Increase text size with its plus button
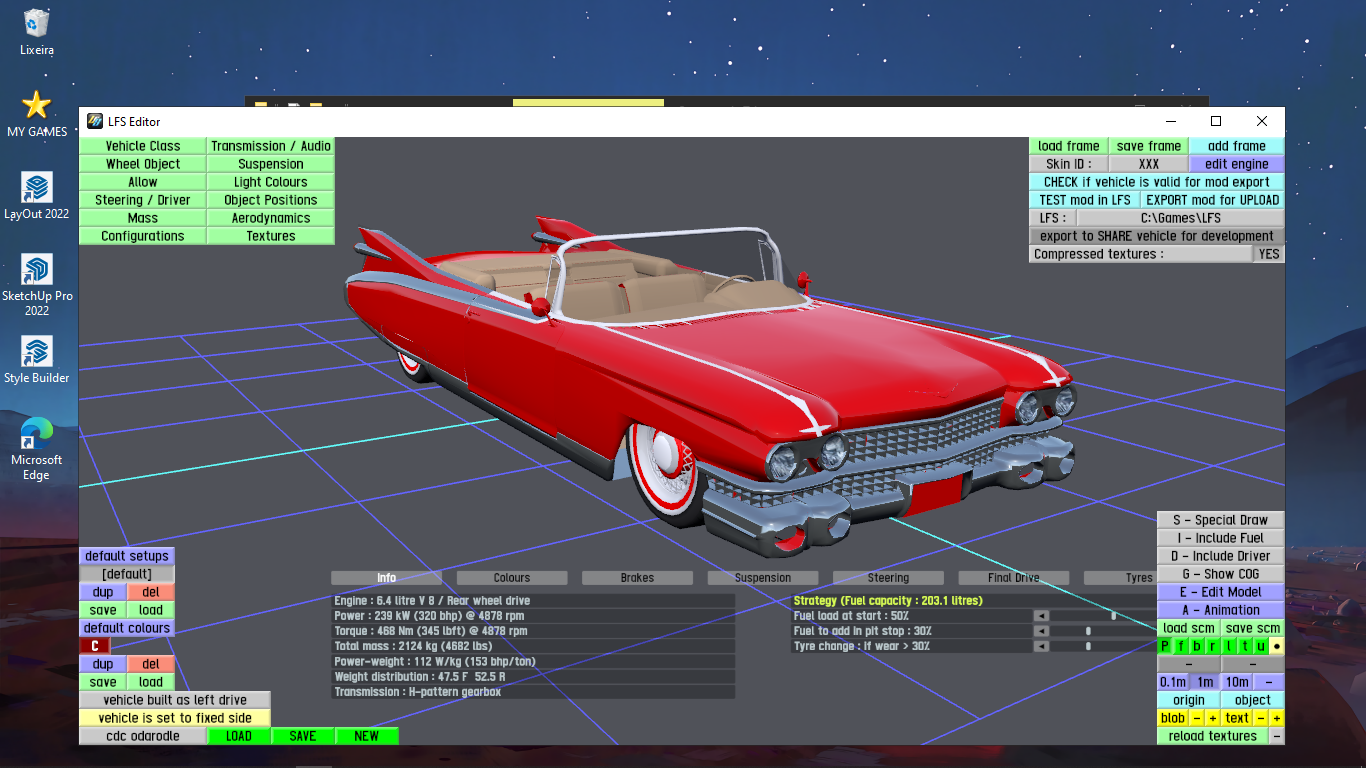Viewport: 1366px width, 768px height. tap(1277, 718)
